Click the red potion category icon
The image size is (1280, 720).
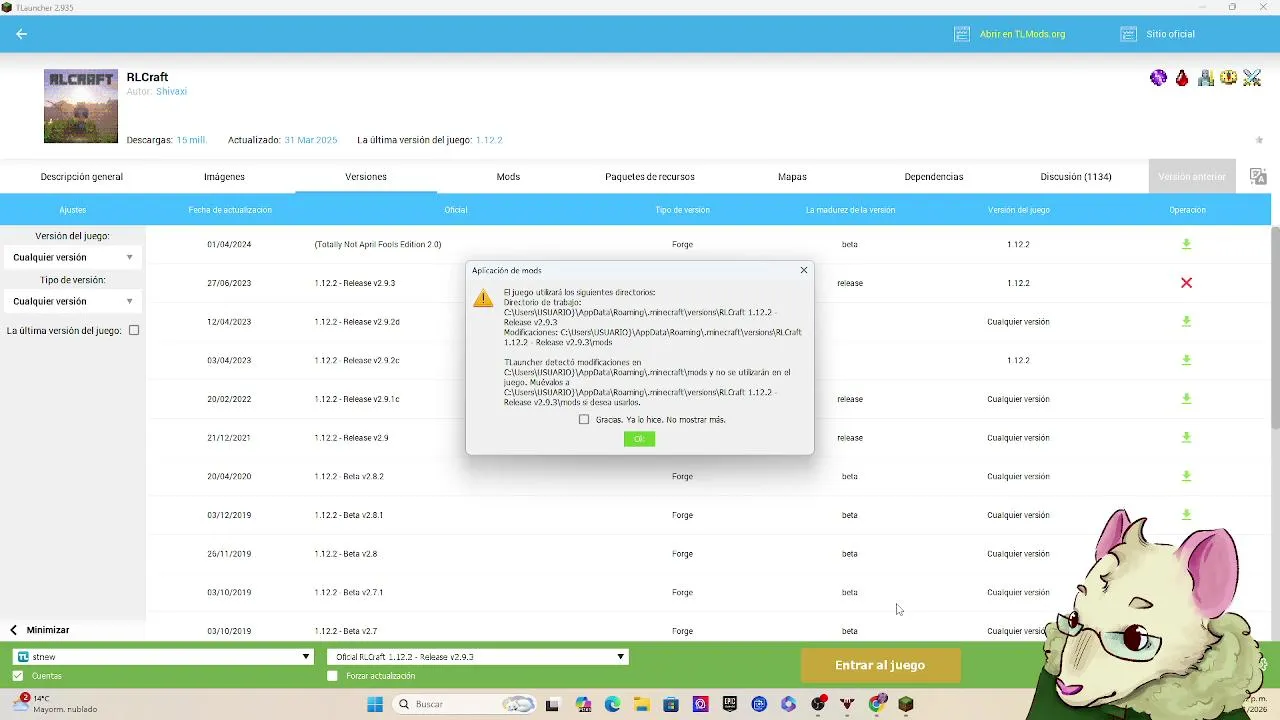(1182, 78)
